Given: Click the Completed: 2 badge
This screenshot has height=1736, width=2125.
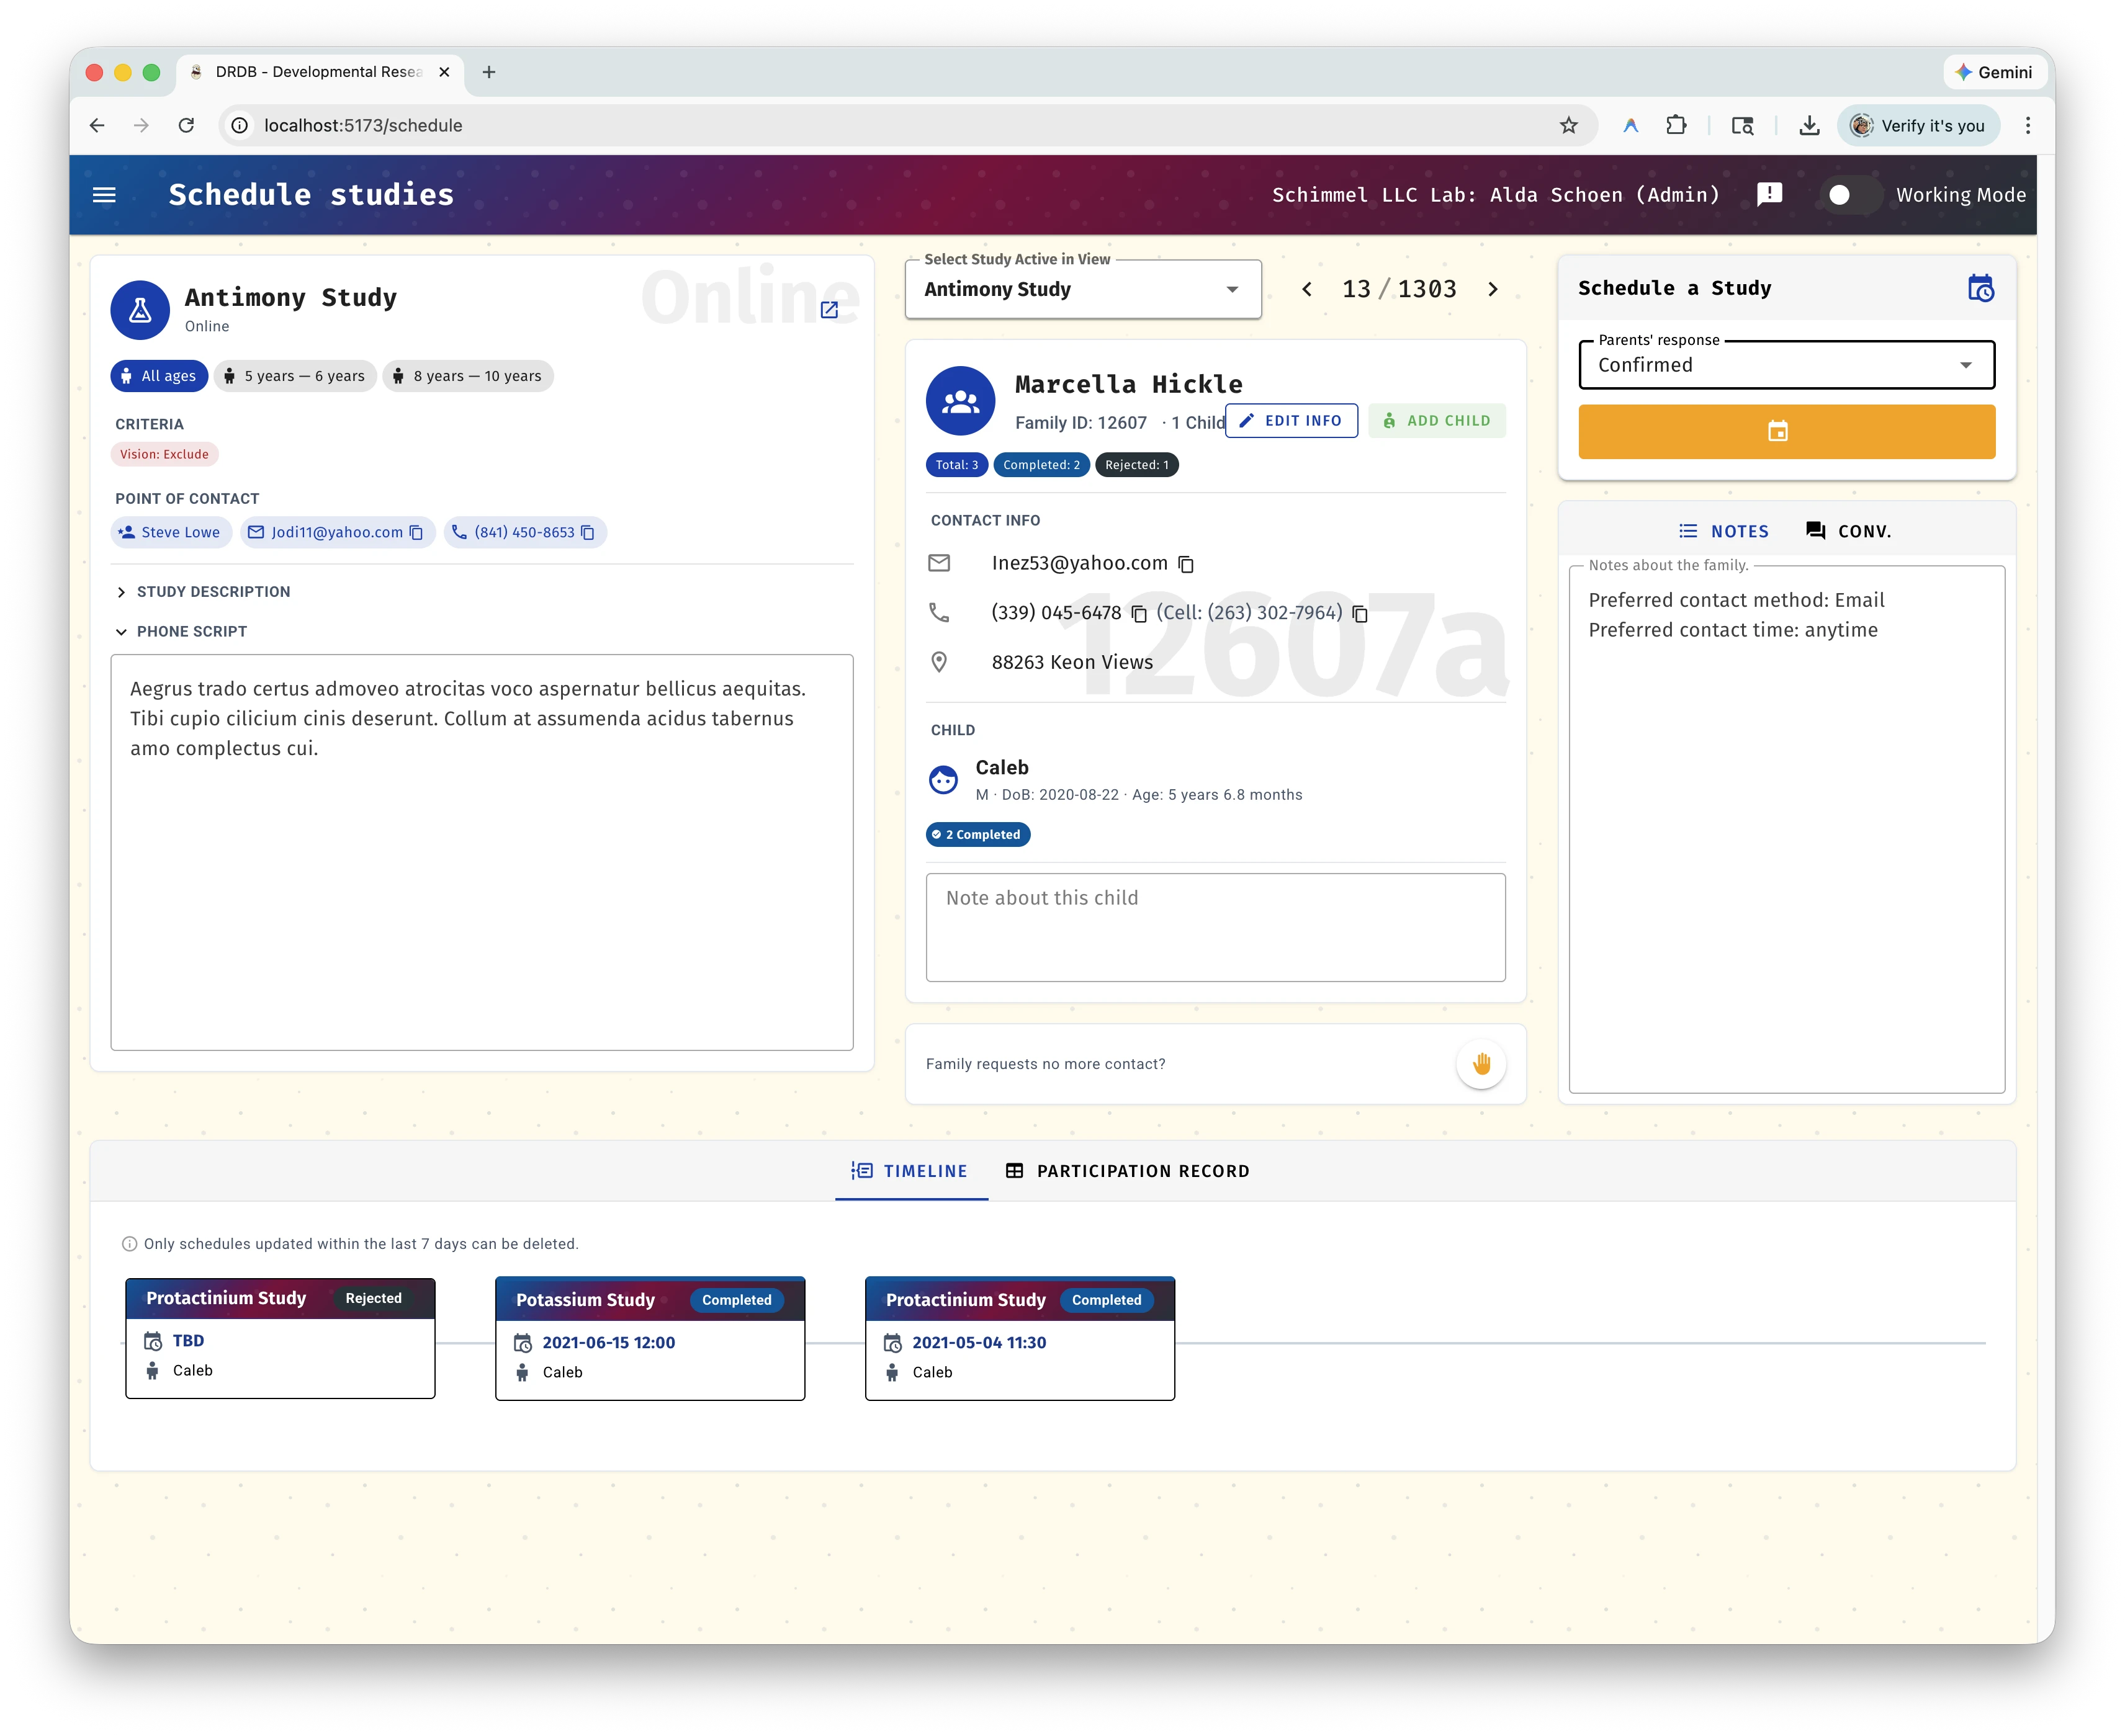Looking at the screenshot, I should click(1041, 465).
